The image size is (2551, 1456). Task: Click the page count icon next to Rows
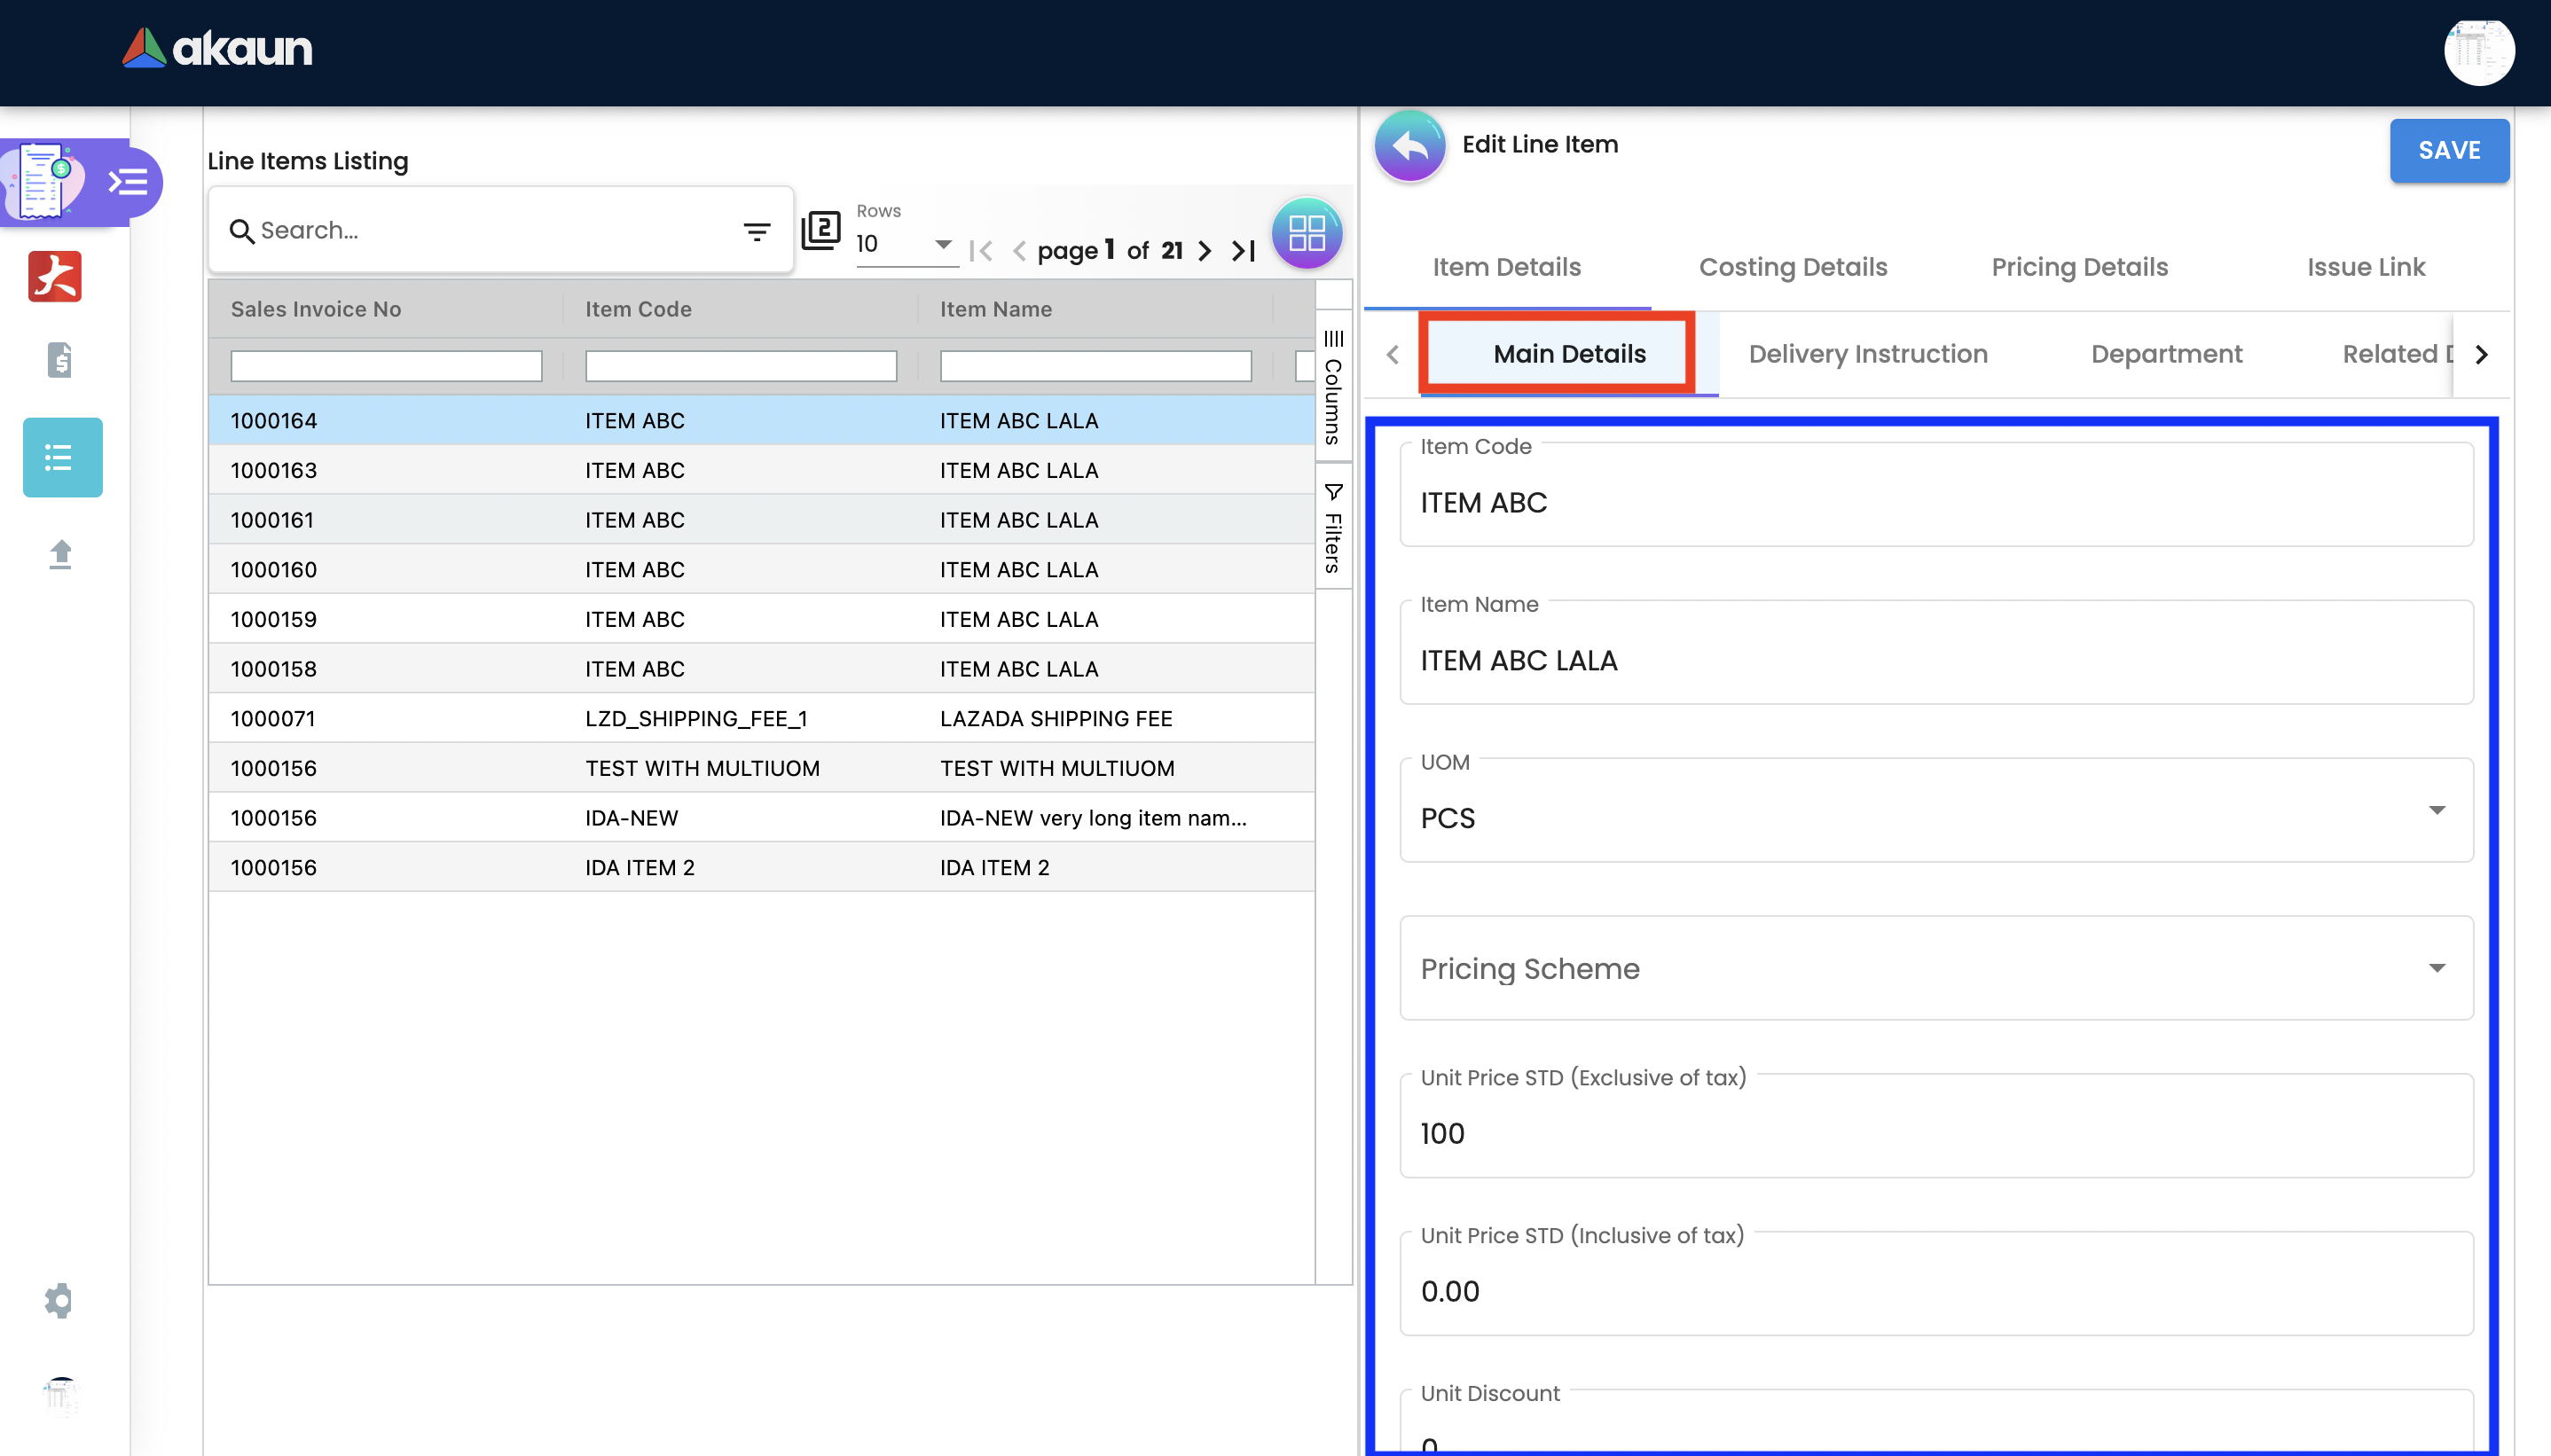[x=821, y=231]
